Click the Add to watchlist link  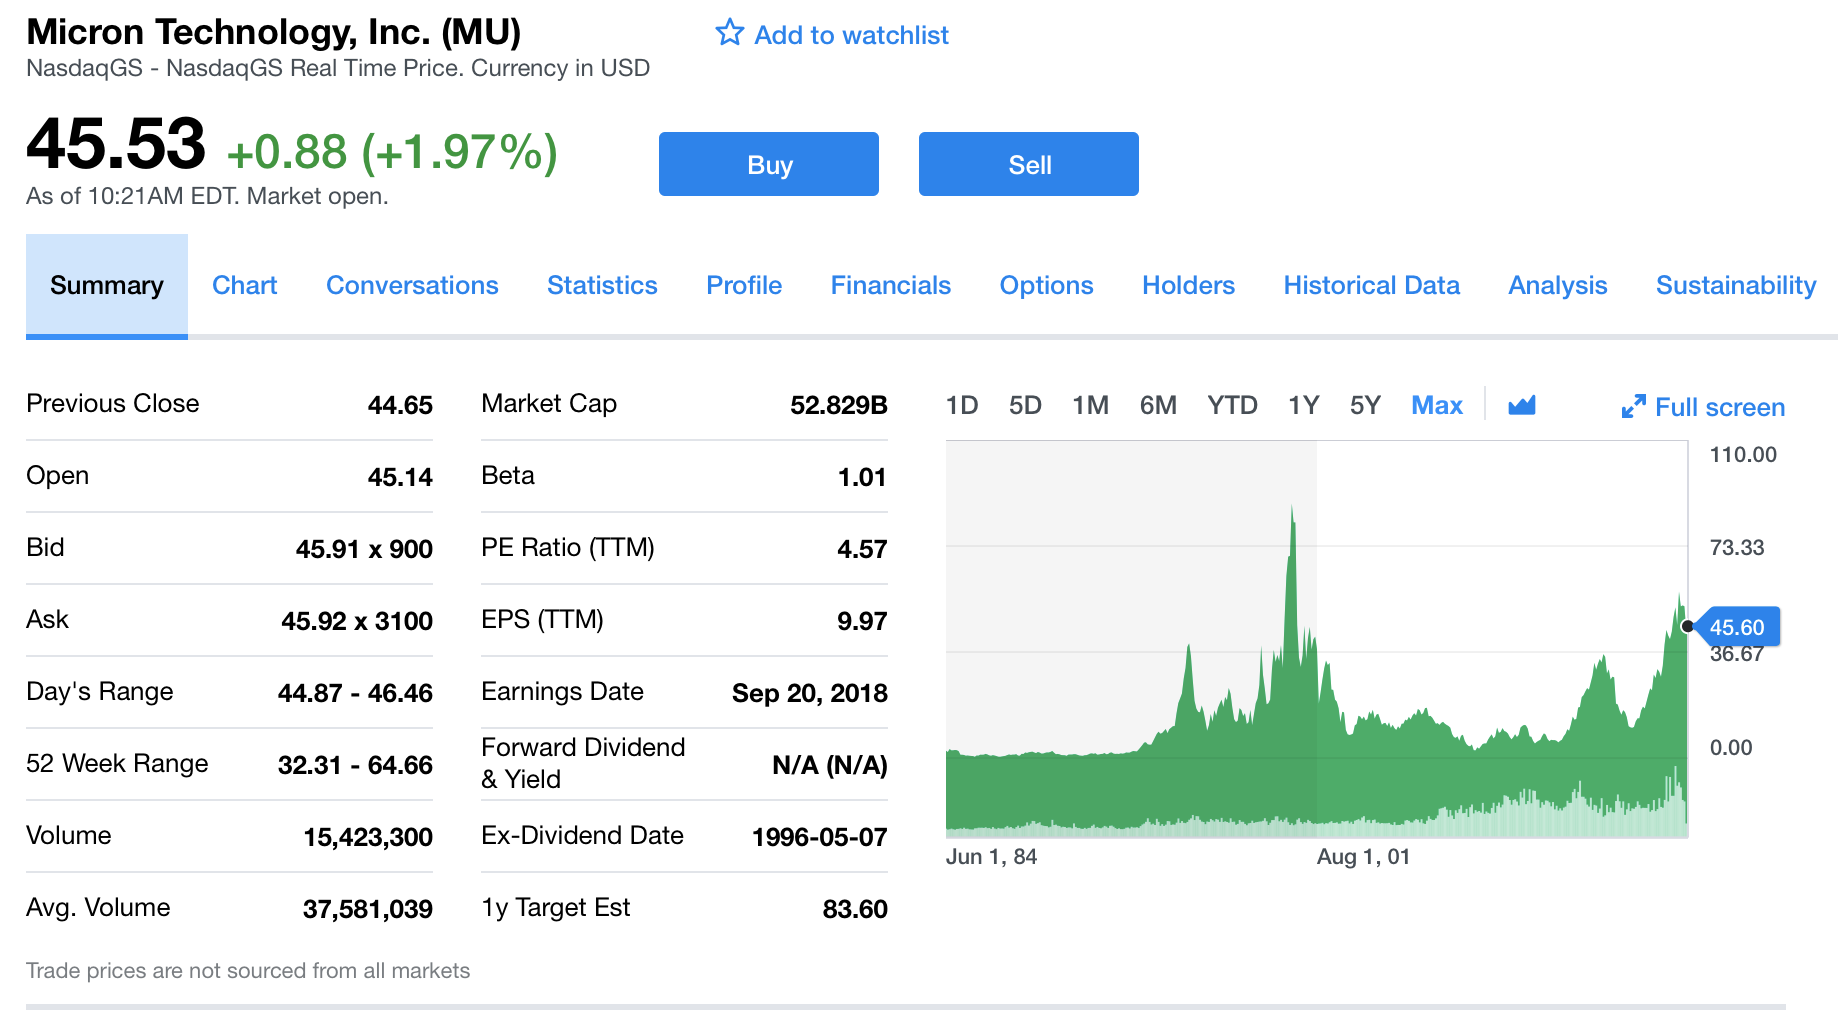tap(851, 35)
